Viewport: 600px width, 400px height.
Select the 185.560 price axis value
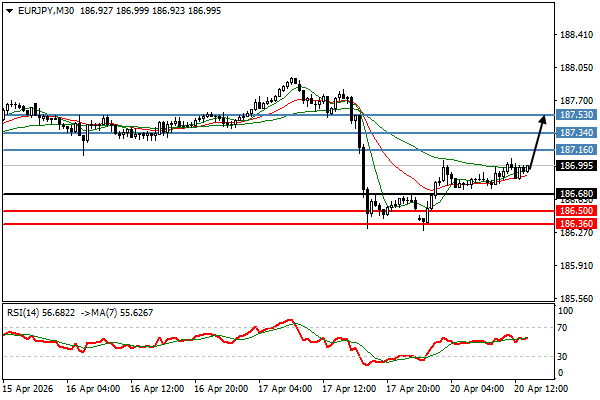(574, 298)
